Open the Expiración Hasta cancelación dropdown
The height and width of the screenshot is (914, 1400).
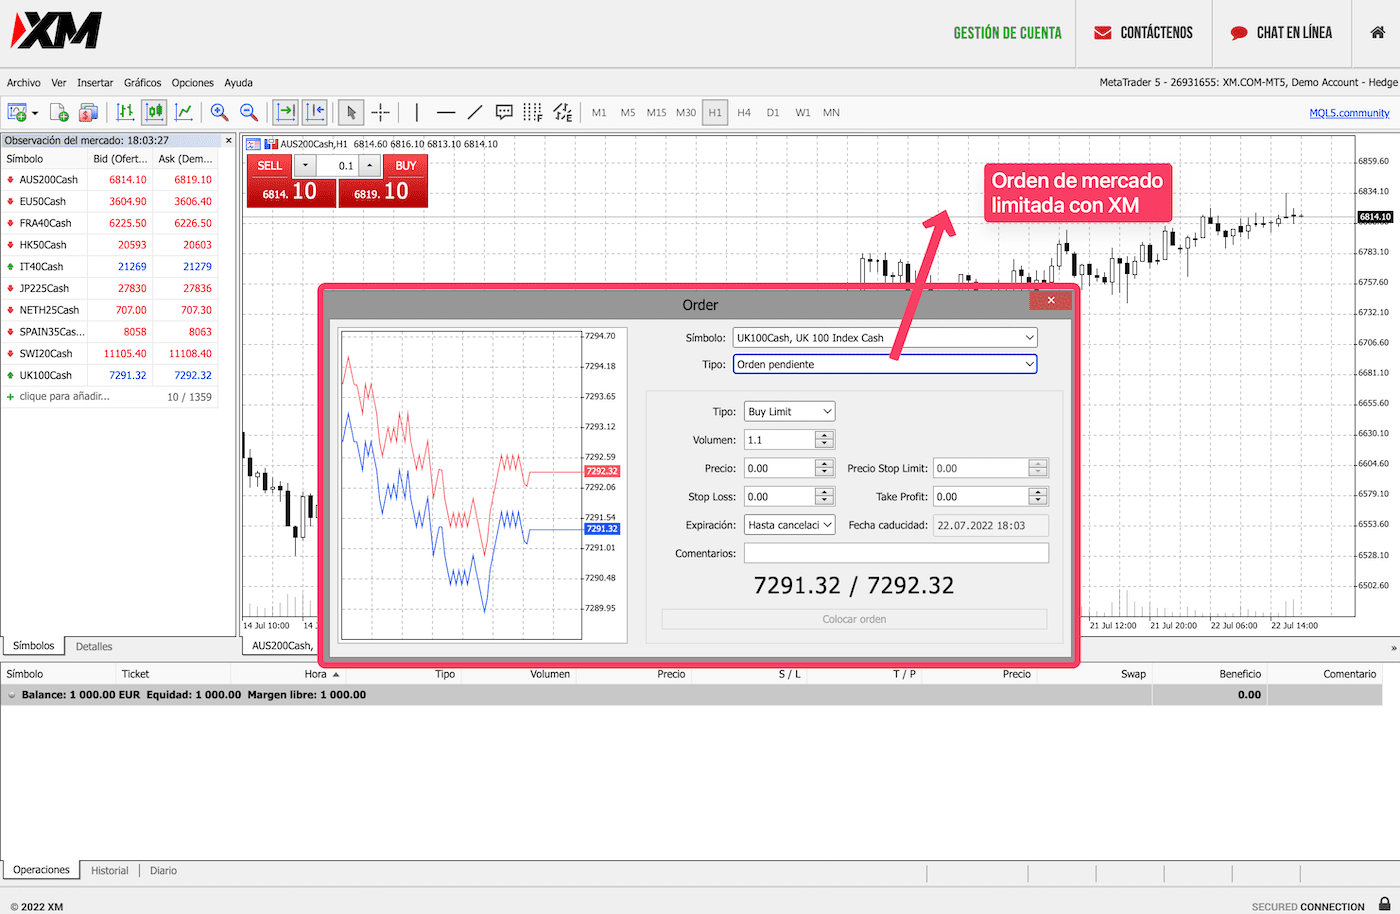790,525
